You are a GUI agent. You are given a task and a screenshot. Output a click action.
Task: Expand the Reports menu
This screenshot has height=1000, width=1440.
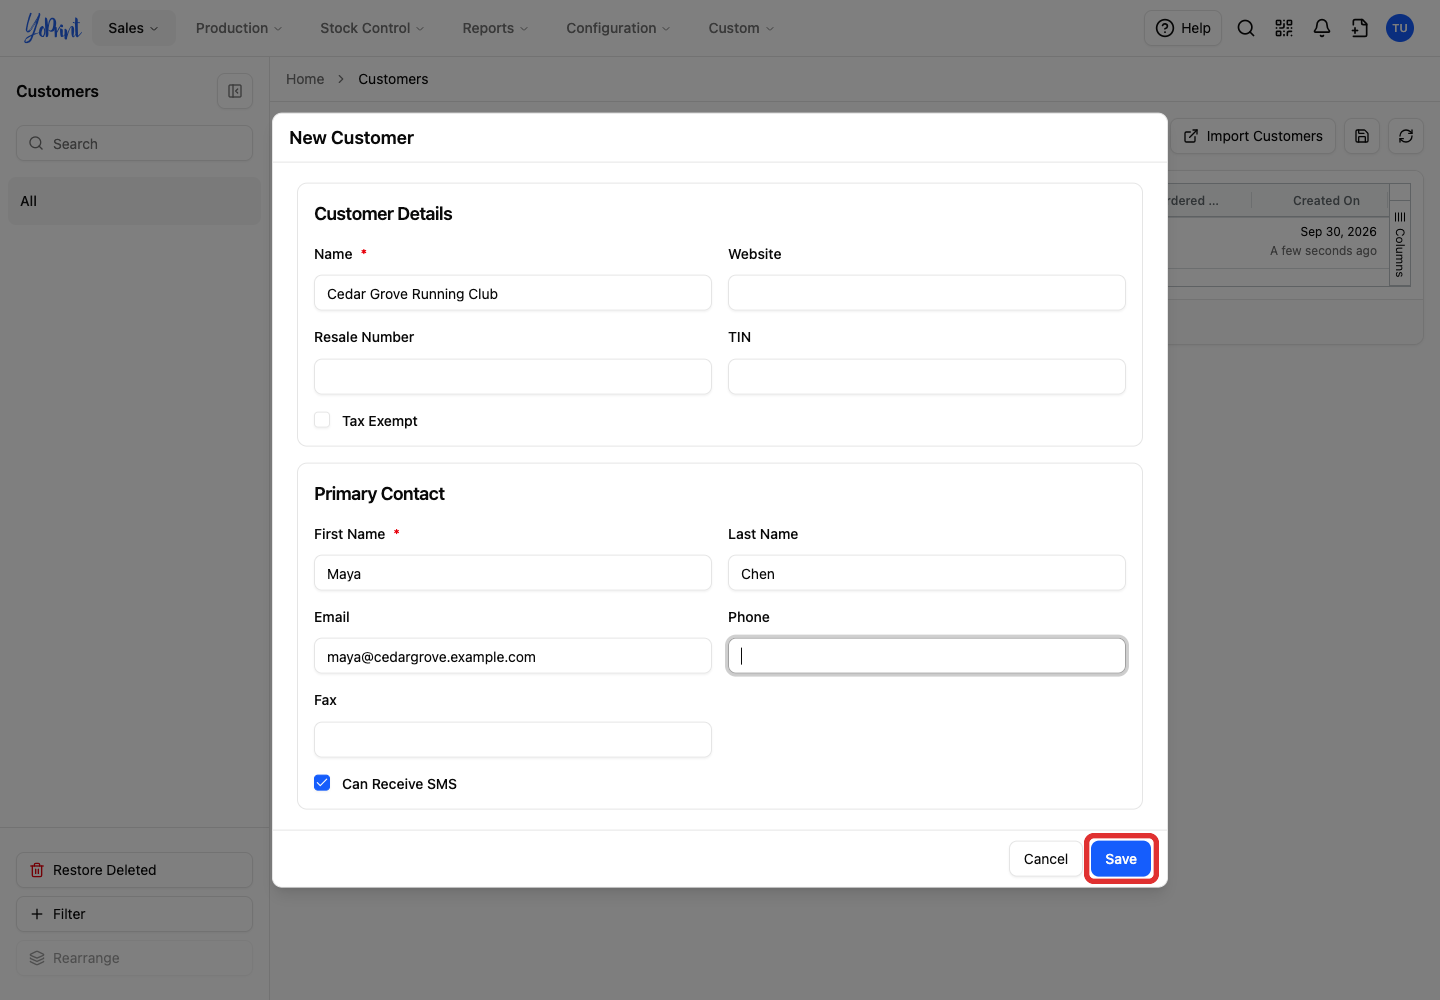(495, 28)
